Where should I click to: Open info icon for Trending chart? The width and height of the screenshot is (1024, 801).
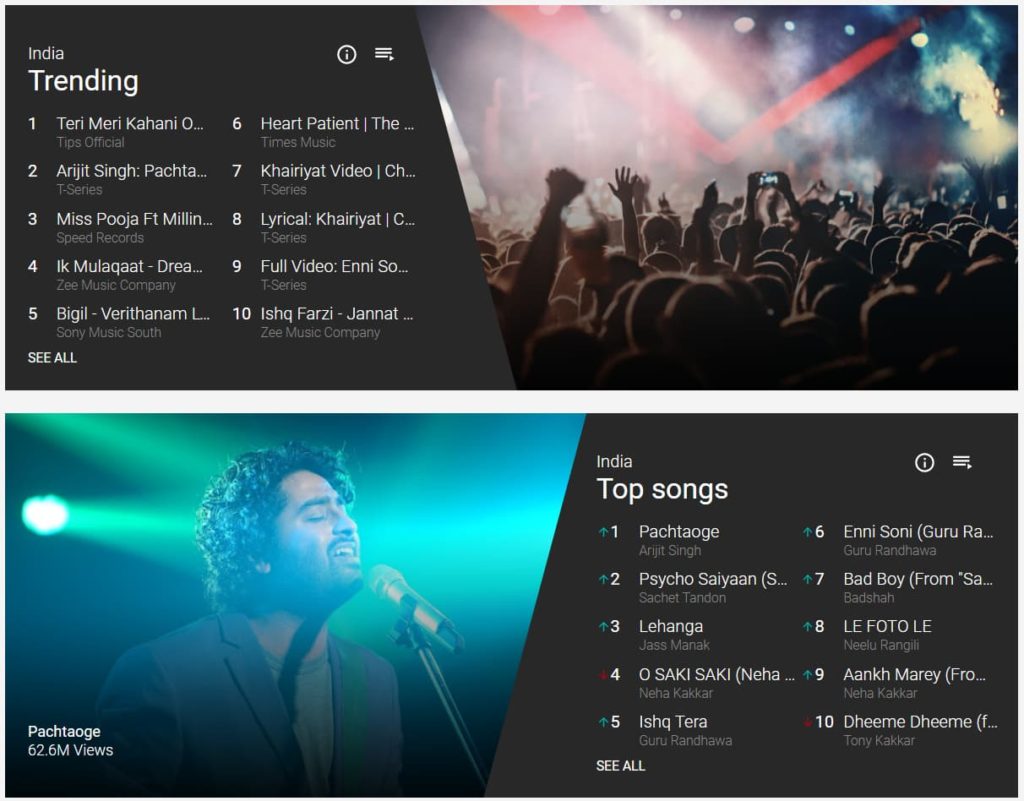346,54
